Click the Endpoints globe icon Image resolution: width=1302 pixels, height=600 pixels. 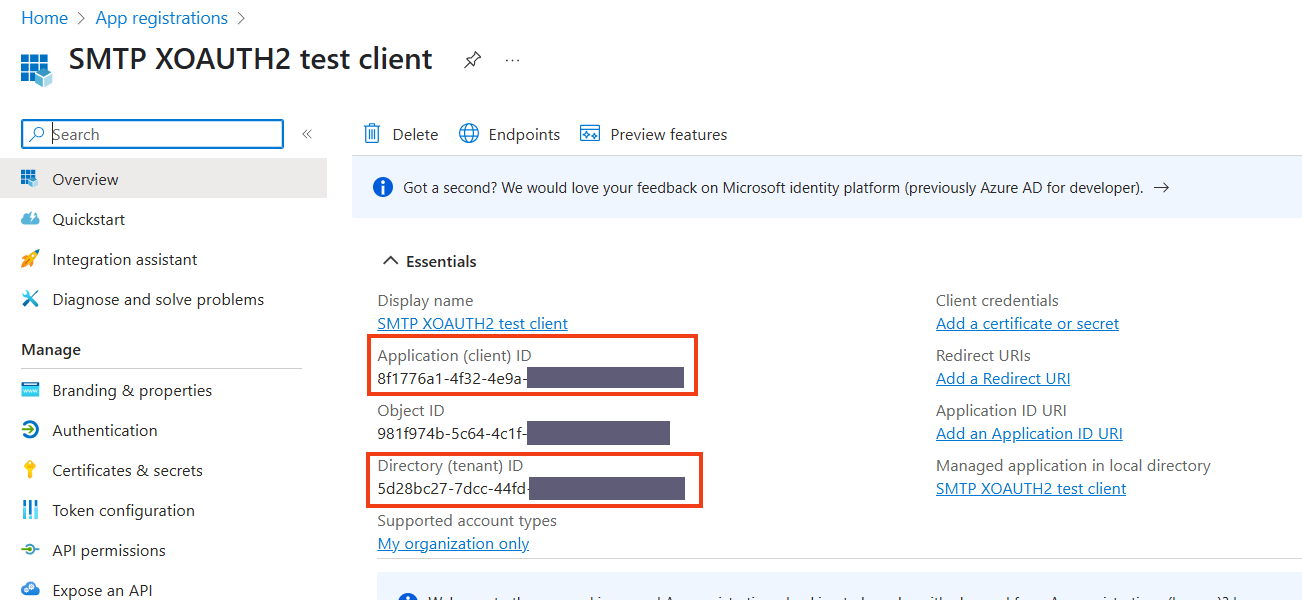pos(469,134)
